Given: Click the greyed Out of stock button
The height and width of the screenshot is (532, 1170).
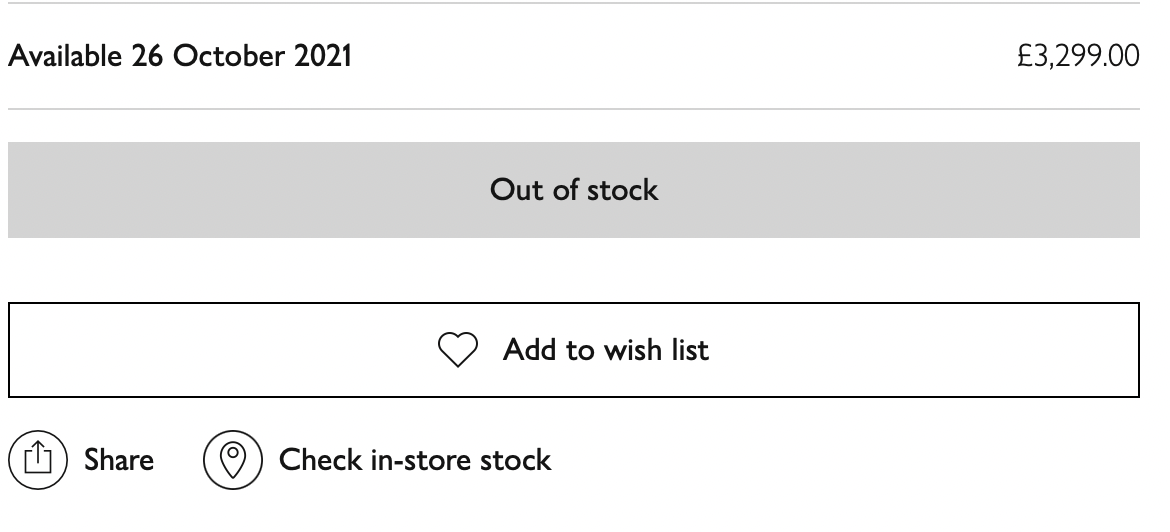Looking at the screenshot, I should click(574, 190).
